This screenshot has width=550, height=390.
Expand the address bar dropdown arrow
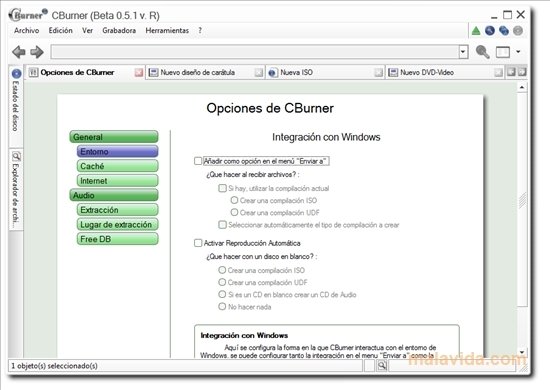point(463,52)
